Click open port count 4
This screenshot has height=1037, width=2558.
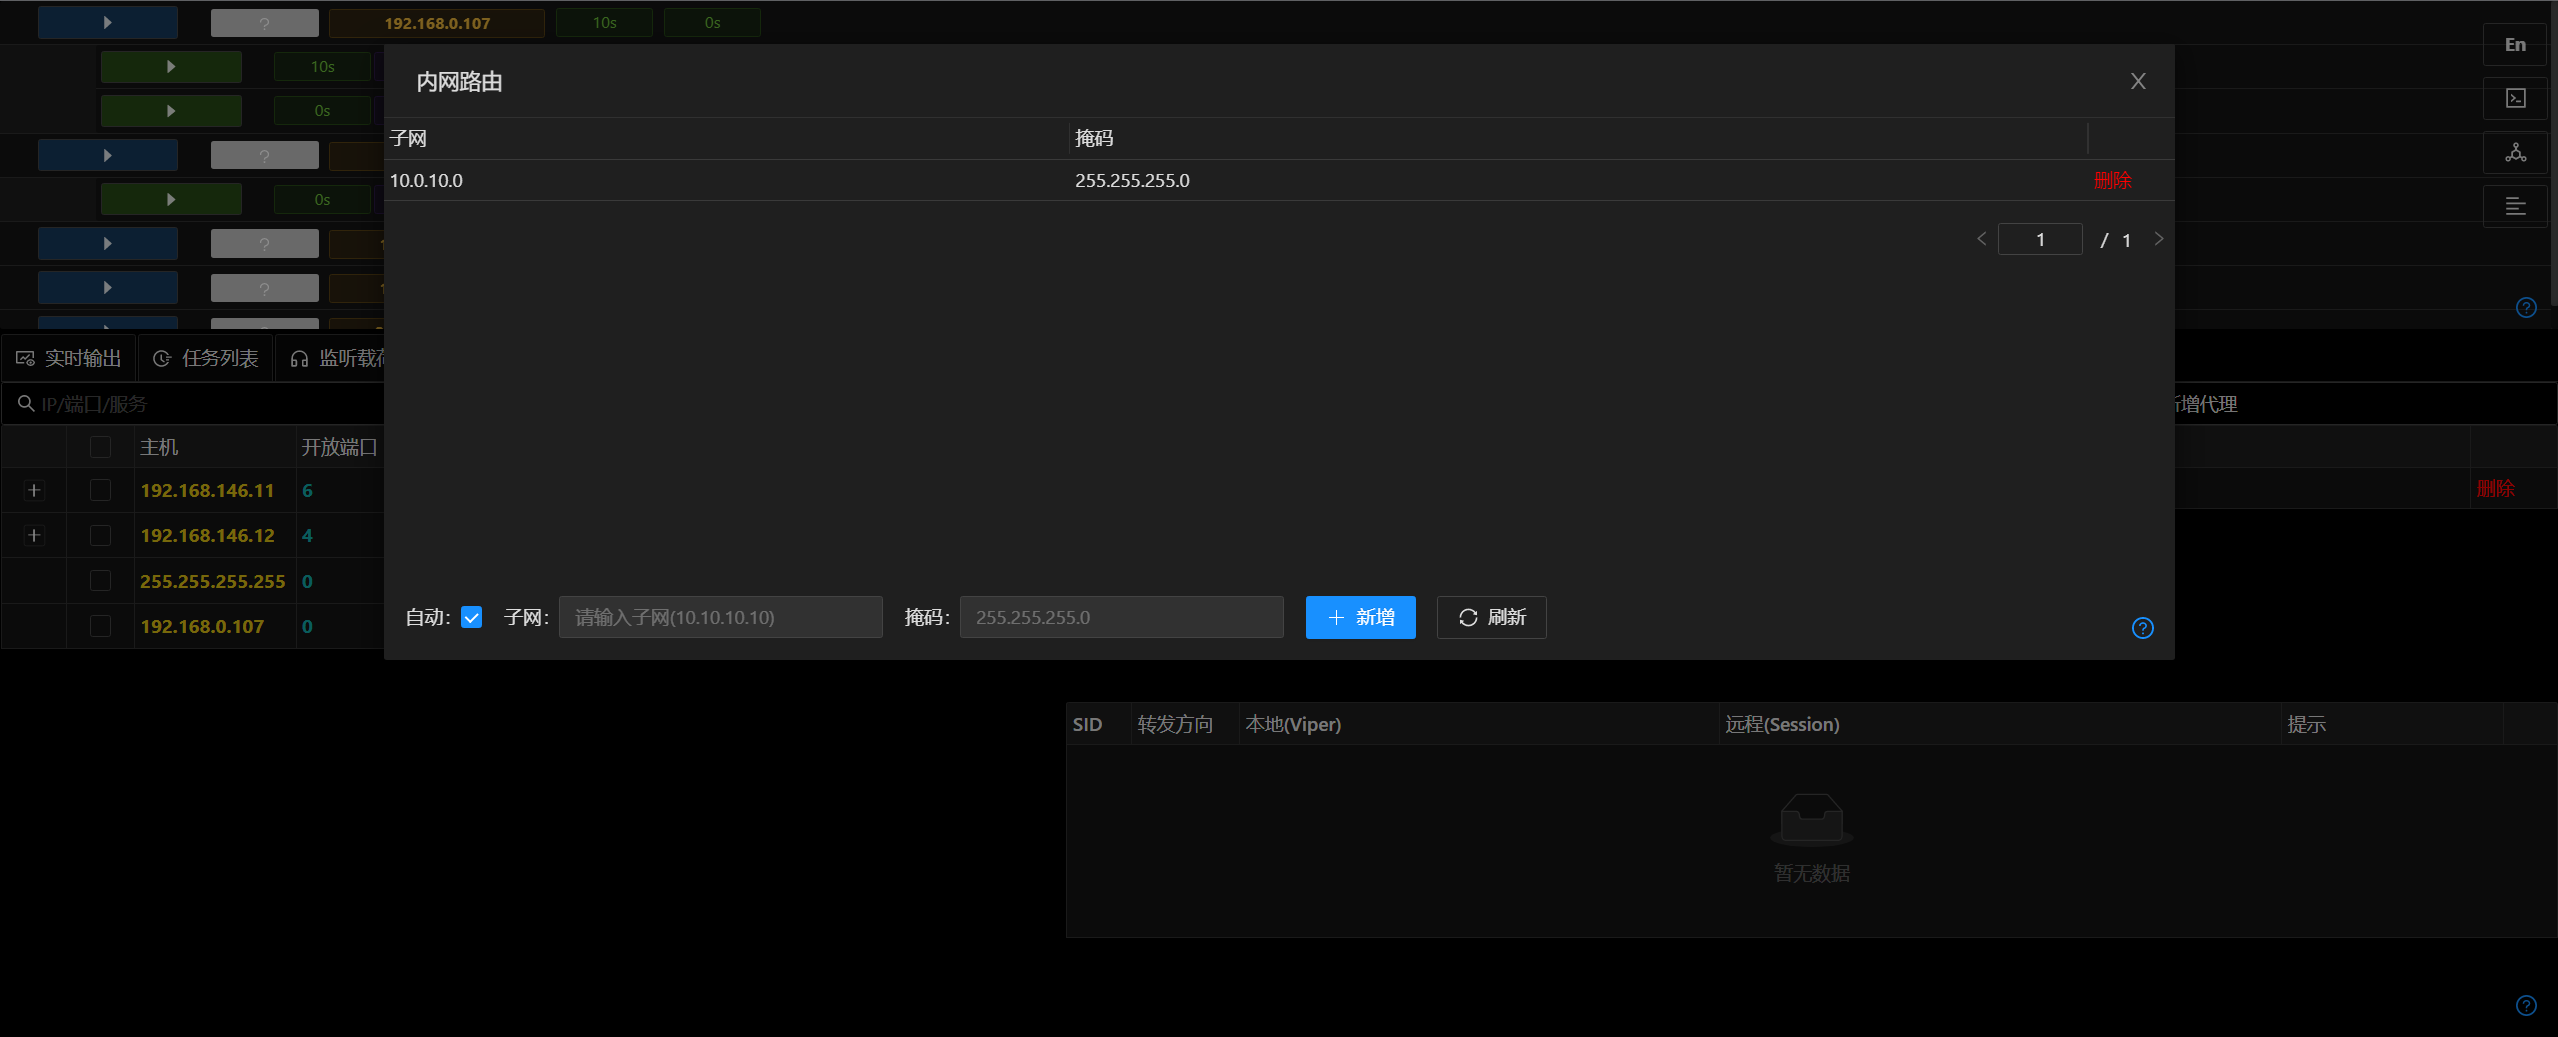pos(307,535)
